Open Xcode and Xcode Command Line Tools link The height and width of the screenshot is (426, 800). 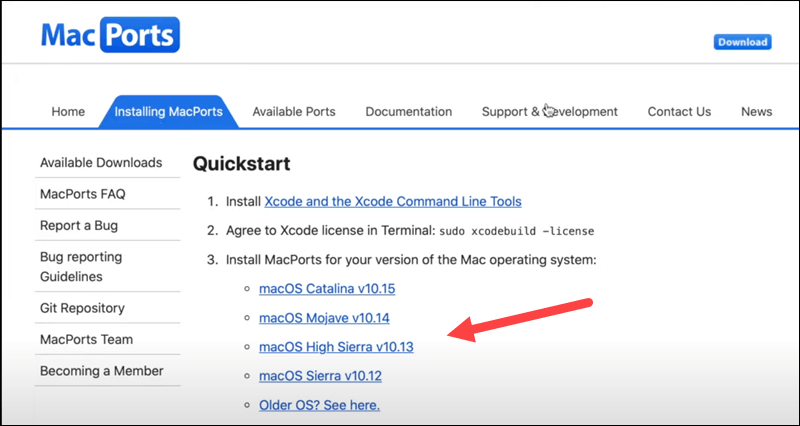pyautogui.click(x=393, y=202)
